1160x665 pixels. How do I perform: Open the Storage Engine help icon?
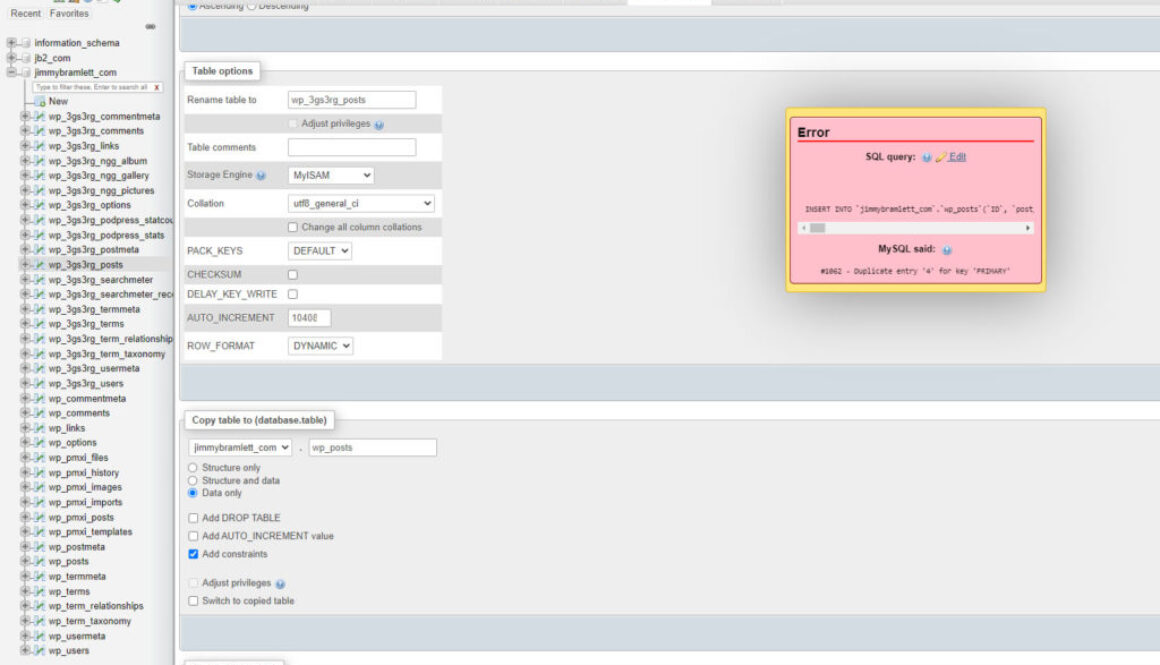(x=260, y=175)
